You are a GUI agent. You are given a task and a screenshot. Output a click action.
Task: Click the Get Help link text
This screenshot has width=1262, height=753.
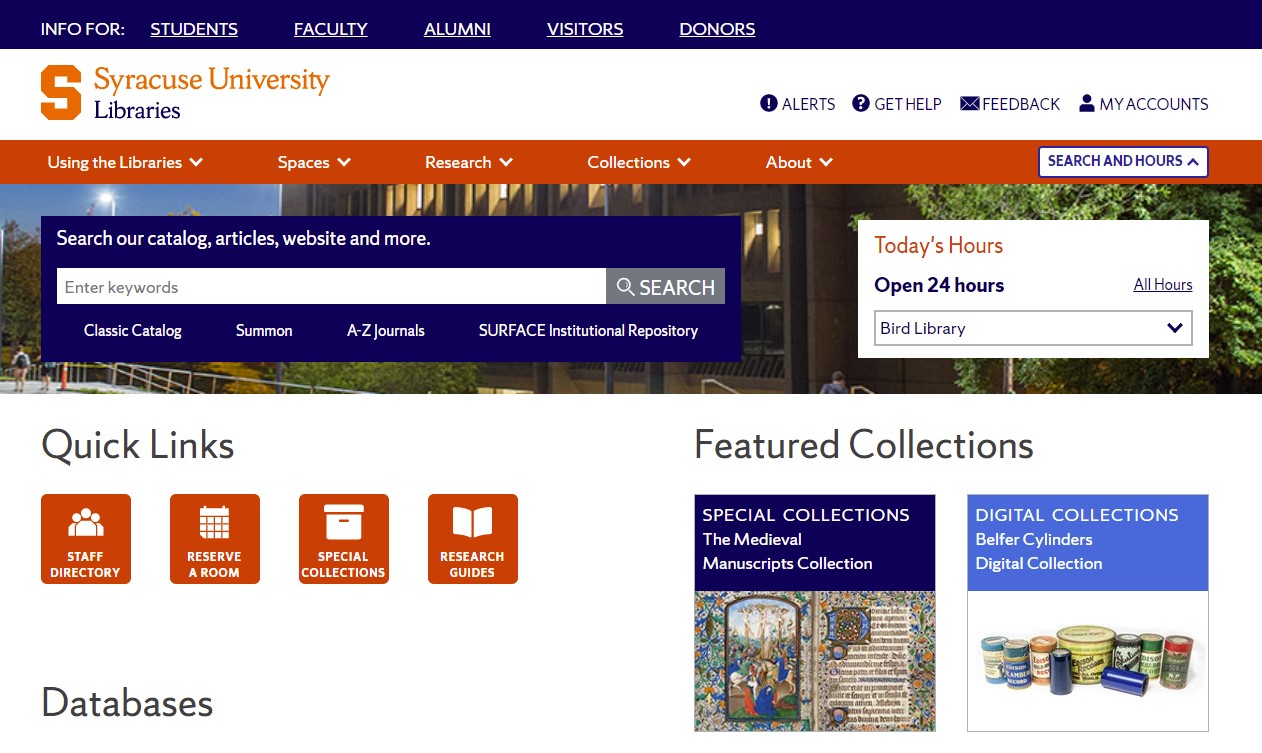point(908,104)
